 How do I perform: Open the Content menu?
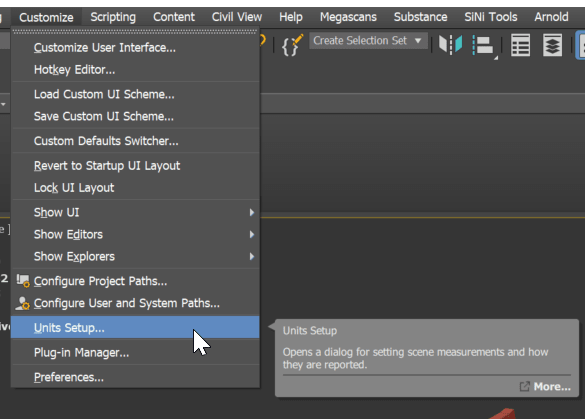174,17
